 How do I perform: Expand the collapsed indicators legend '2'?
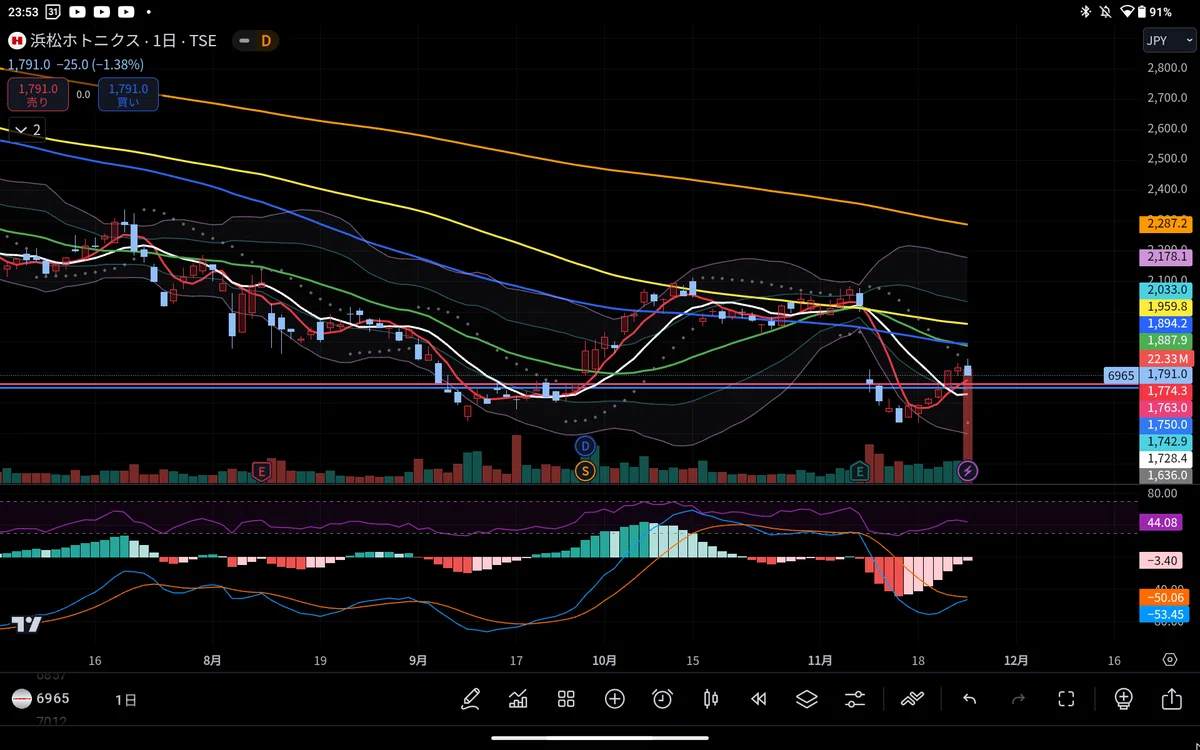[x=28, y=129]
